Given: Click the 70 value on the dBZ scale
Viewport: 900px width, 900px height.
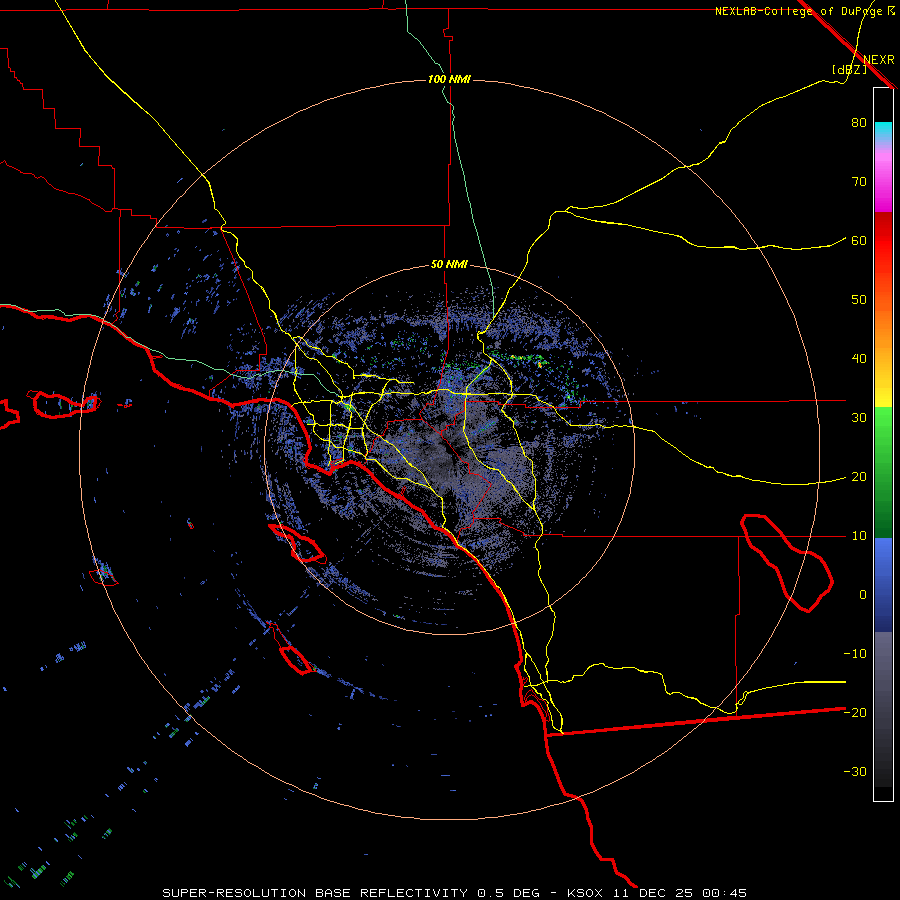Looking at the screenshot, I should (x=859, y=182).
